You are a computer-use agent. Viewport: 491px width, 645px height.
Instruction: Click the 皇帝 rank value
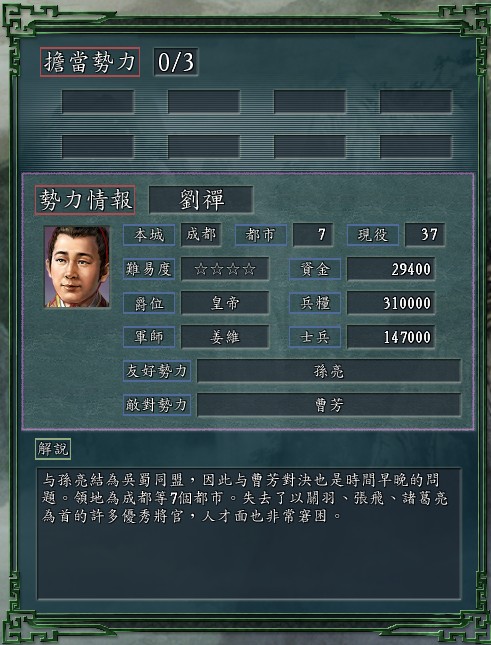225,303
